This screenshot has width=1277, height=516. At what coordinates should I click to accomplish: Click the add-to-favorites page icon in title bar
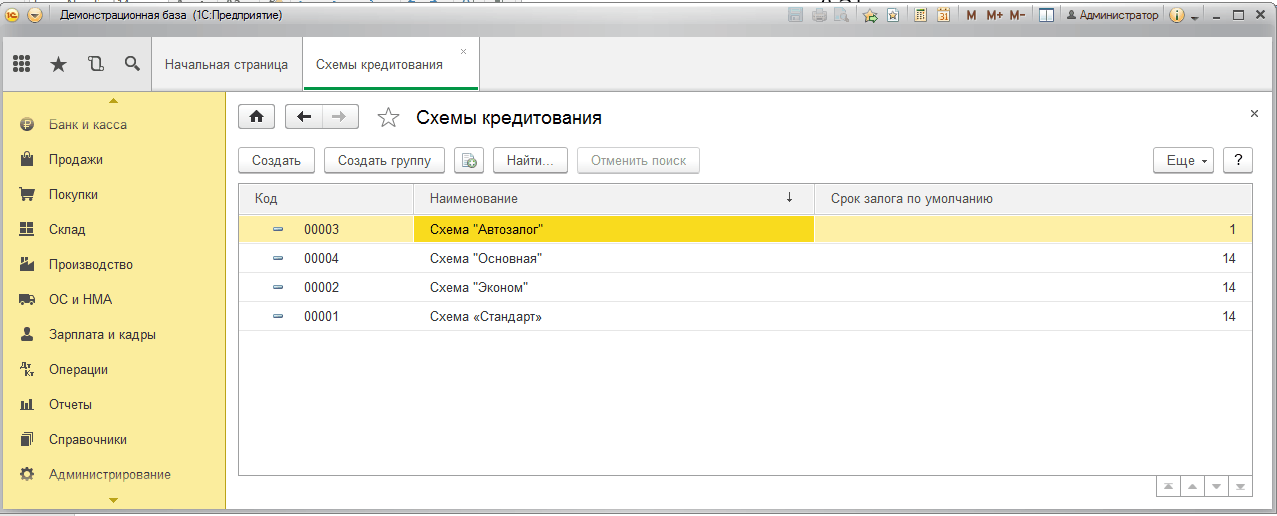tap(892, 16)
